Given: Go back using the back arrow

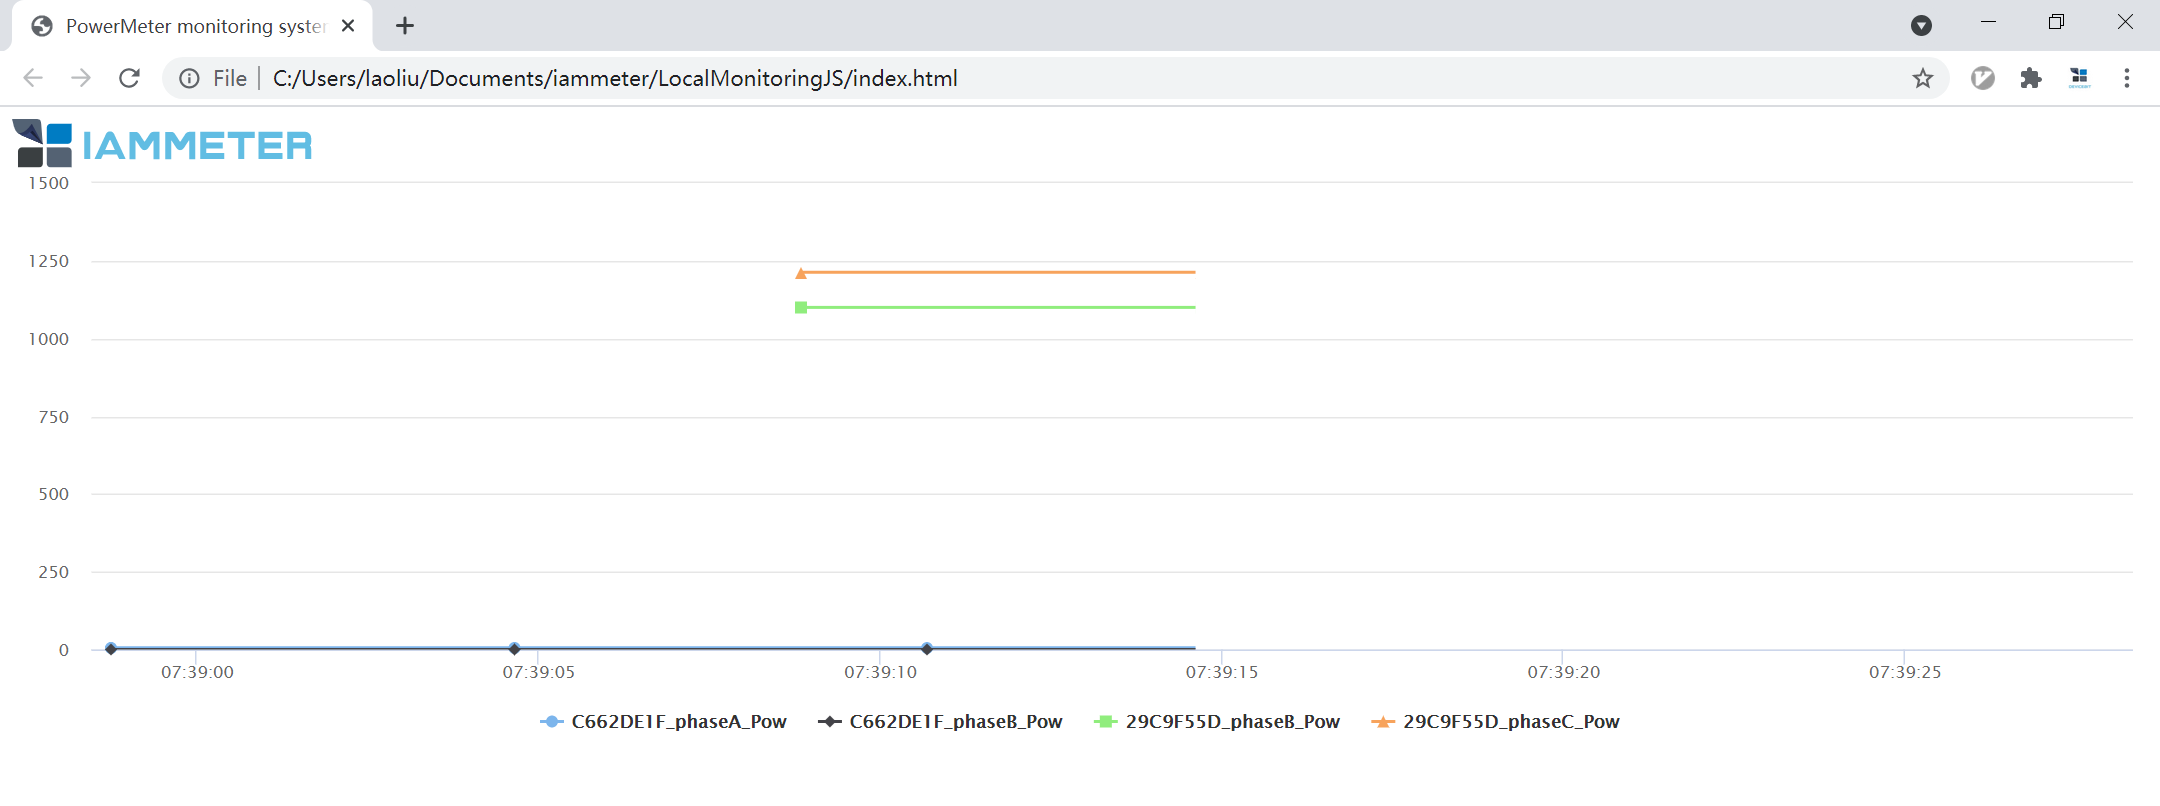Looking at the screenshot, I should point(33,78).
